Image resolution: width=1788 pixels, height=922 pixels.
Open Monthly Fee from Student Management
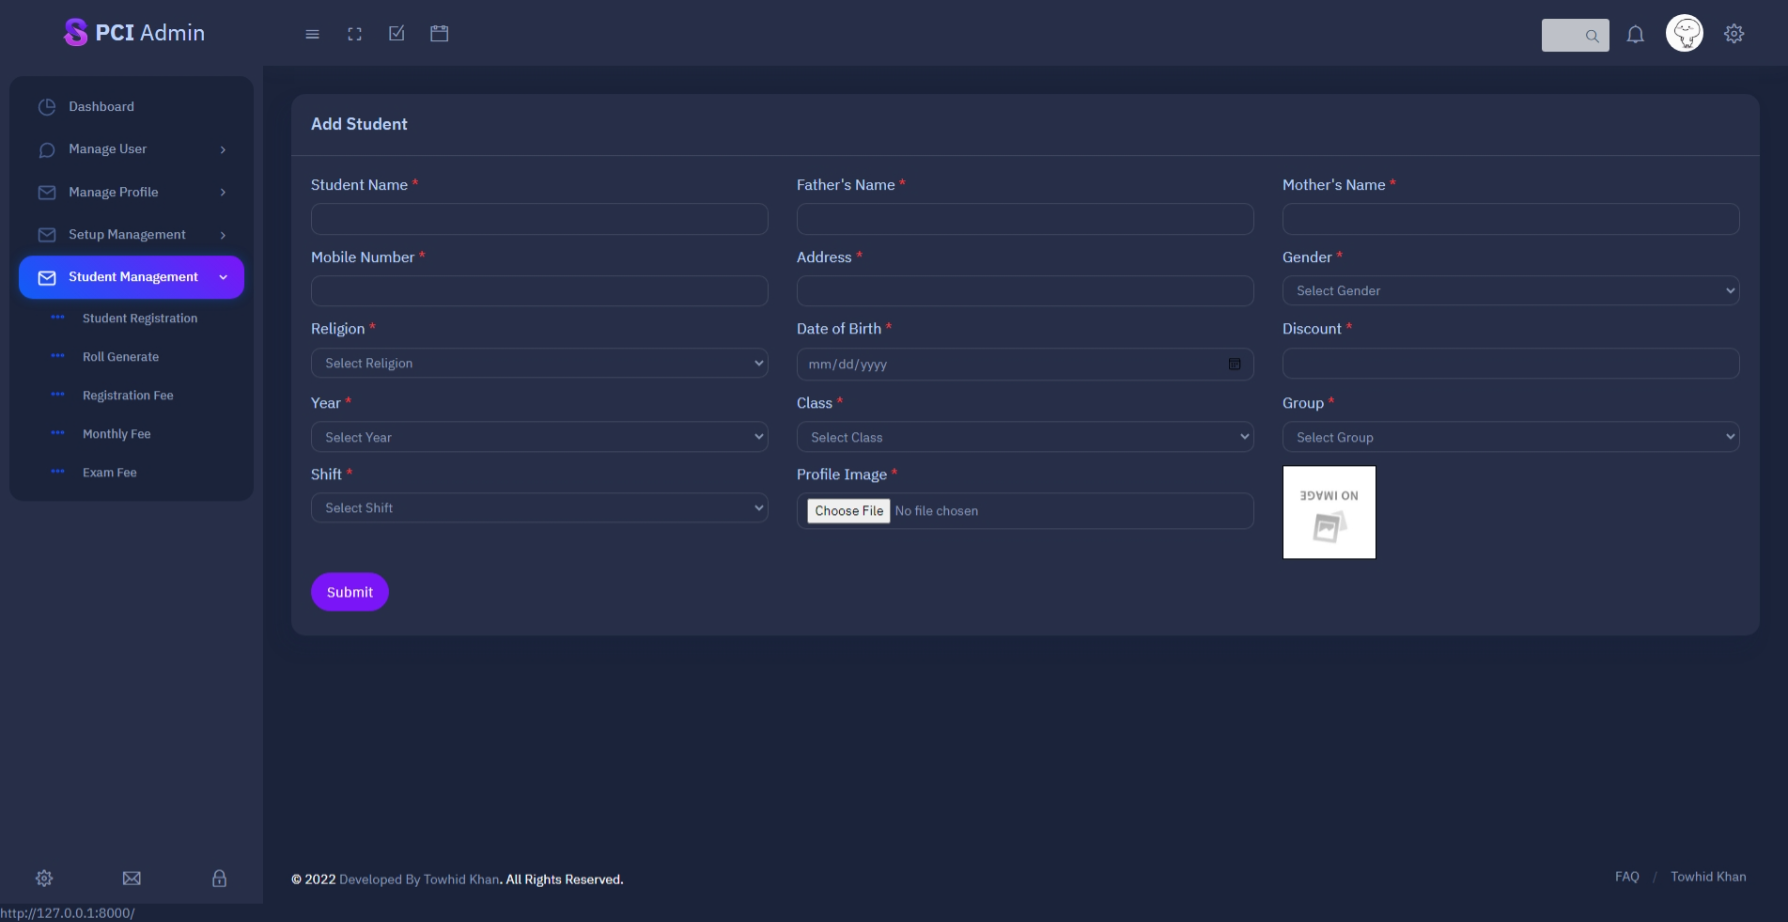click(x=117, y=433)
